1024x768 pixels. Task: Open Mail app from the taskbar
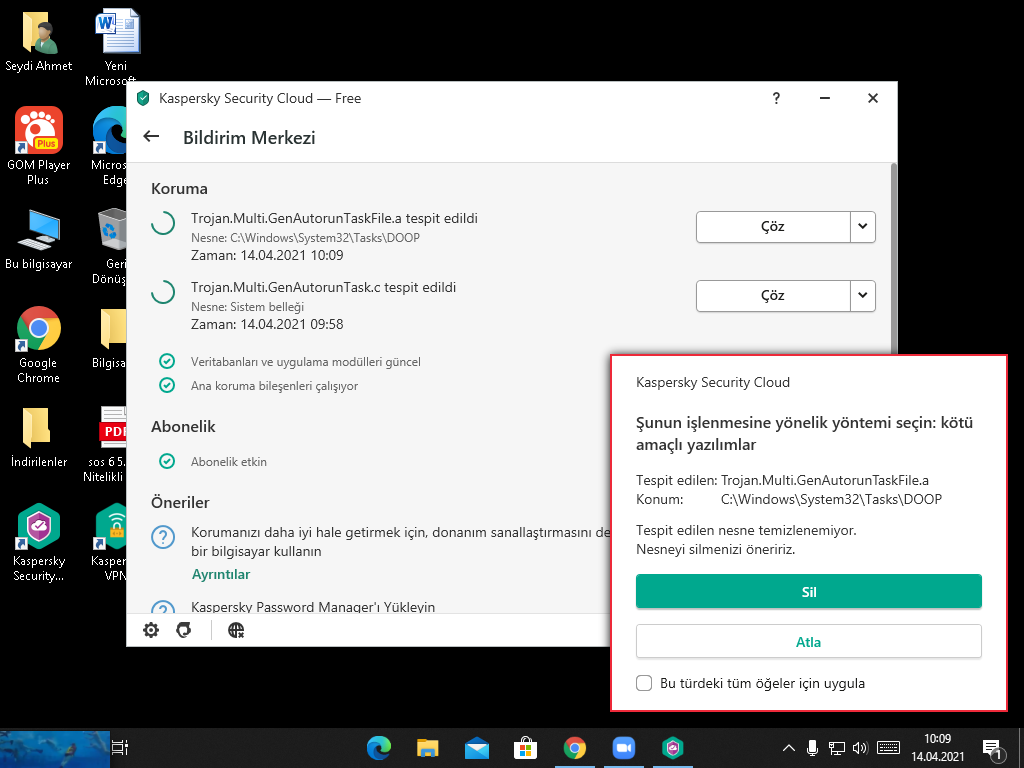[x=477, y=748]
